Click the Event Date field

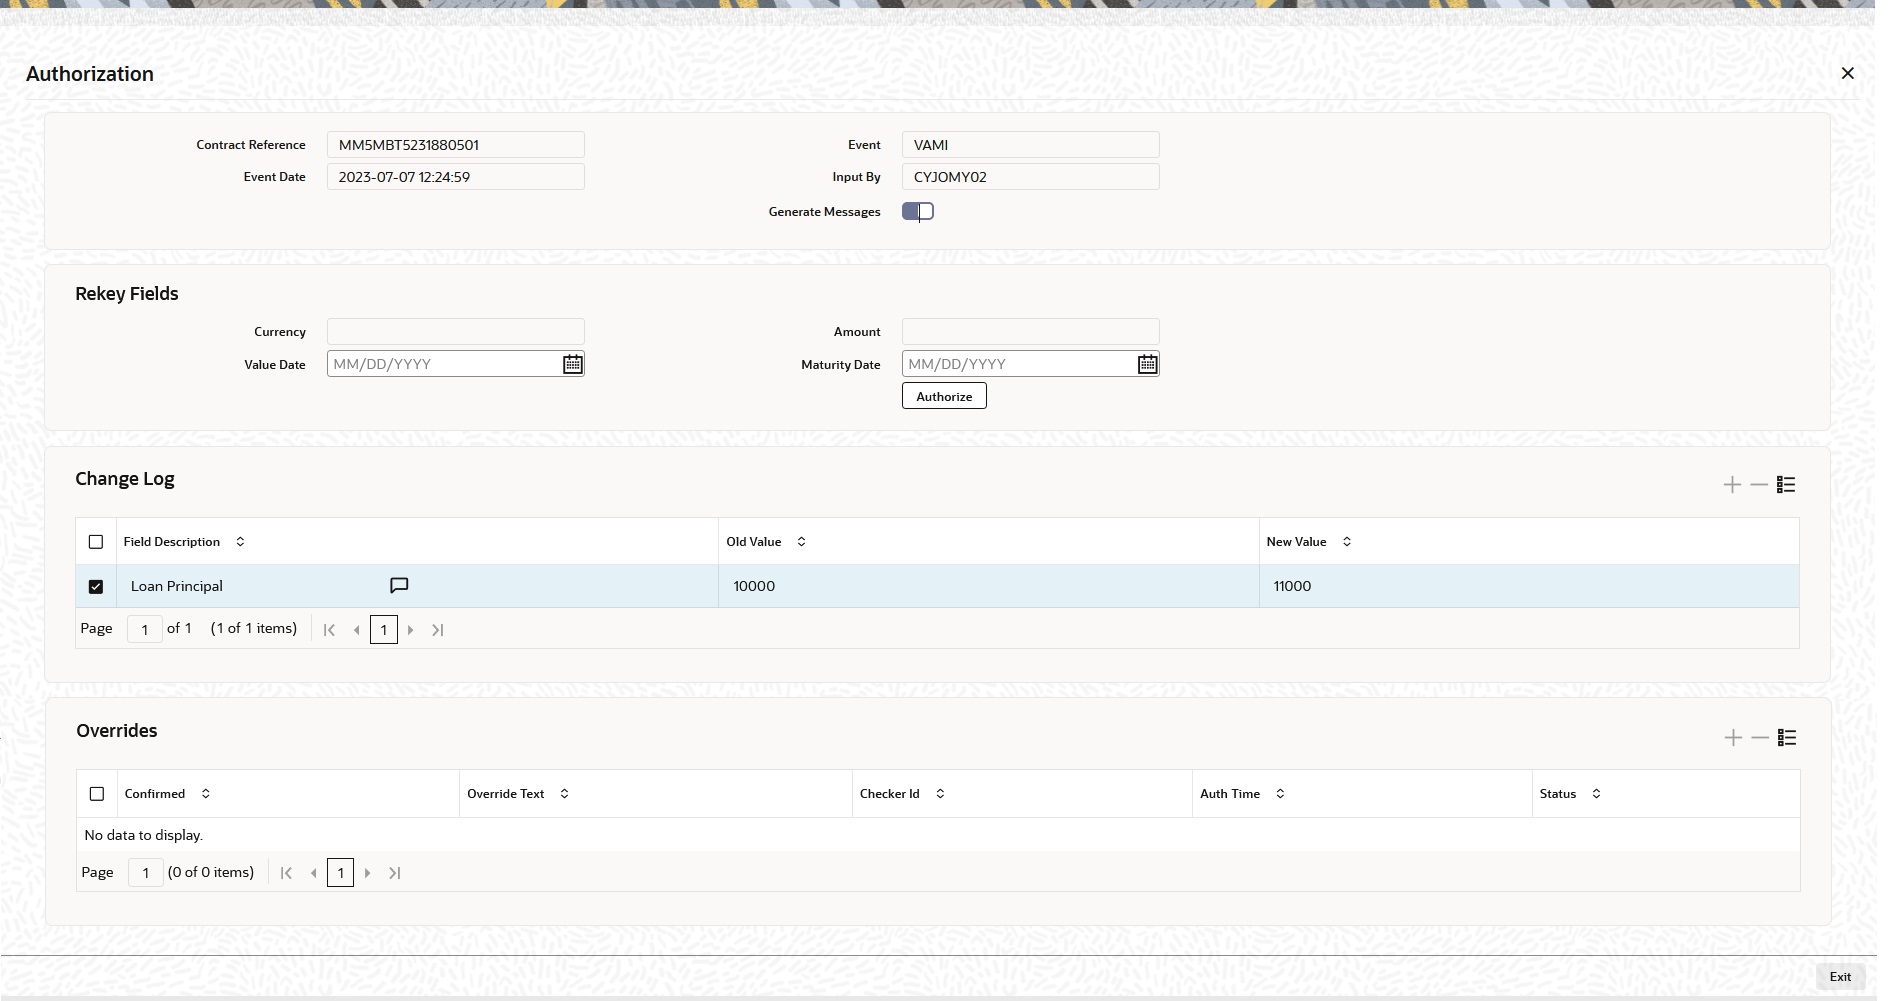[456, 177]
